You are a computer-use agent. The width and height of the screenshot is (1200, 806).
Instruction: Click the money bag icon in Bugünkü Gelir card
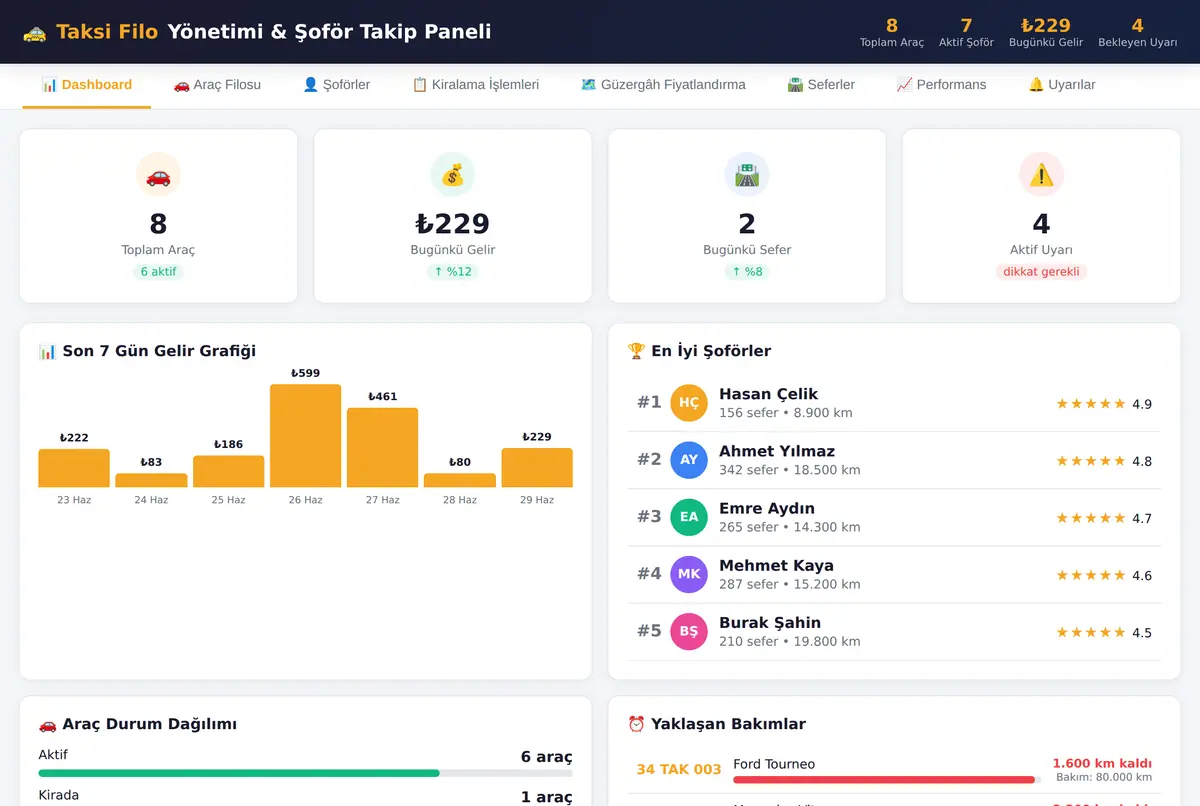point(452,175)
